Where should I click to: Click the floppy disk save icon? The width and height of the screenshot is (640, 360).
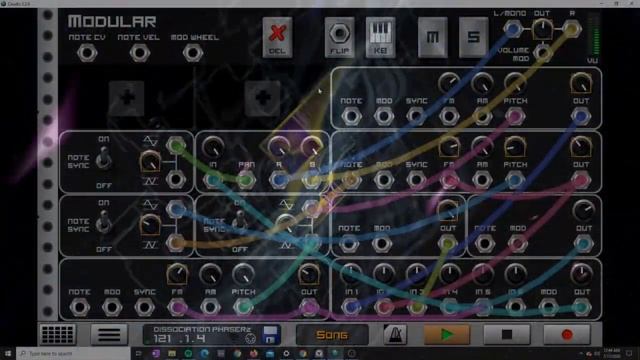click(270, 334)
